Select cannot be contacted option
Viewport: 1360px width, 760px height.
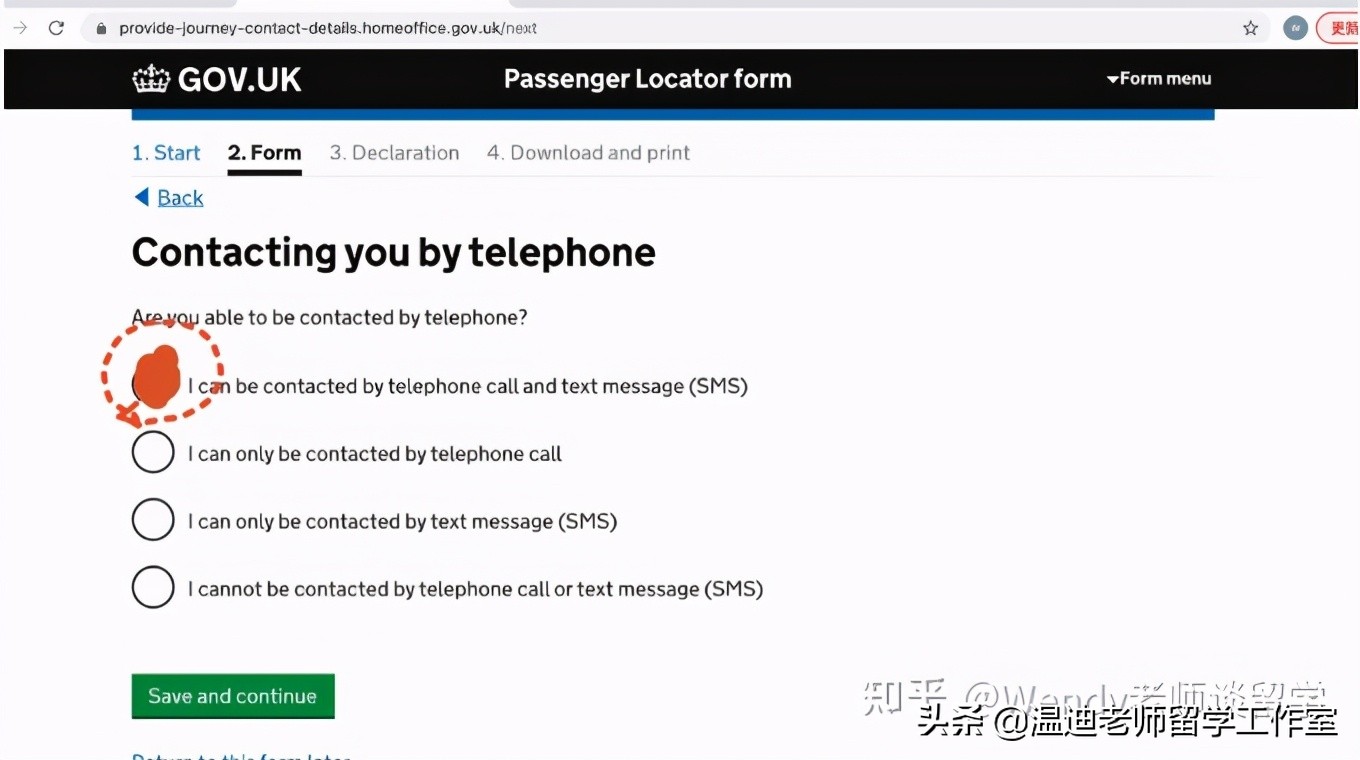tap(153, 587)
